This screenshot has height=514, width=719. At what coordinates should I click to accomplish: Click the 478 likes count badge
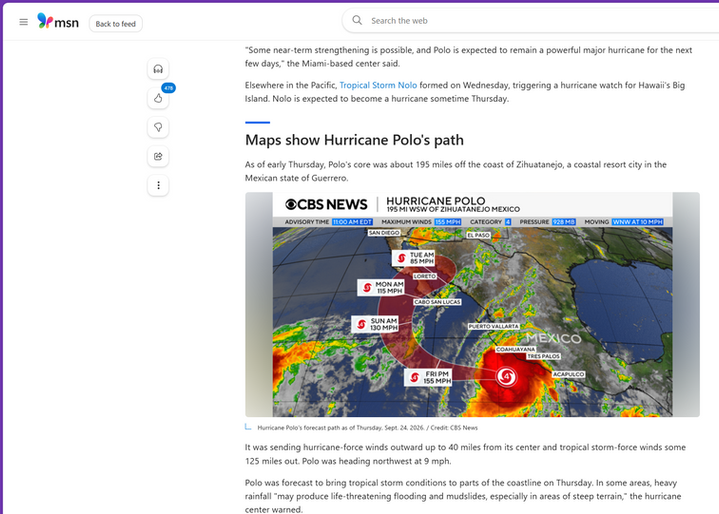pos(168,88)
